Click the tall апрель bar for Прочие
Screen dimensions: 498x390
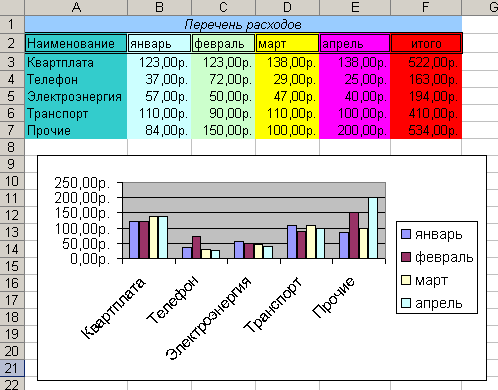[x=373, y=228]
